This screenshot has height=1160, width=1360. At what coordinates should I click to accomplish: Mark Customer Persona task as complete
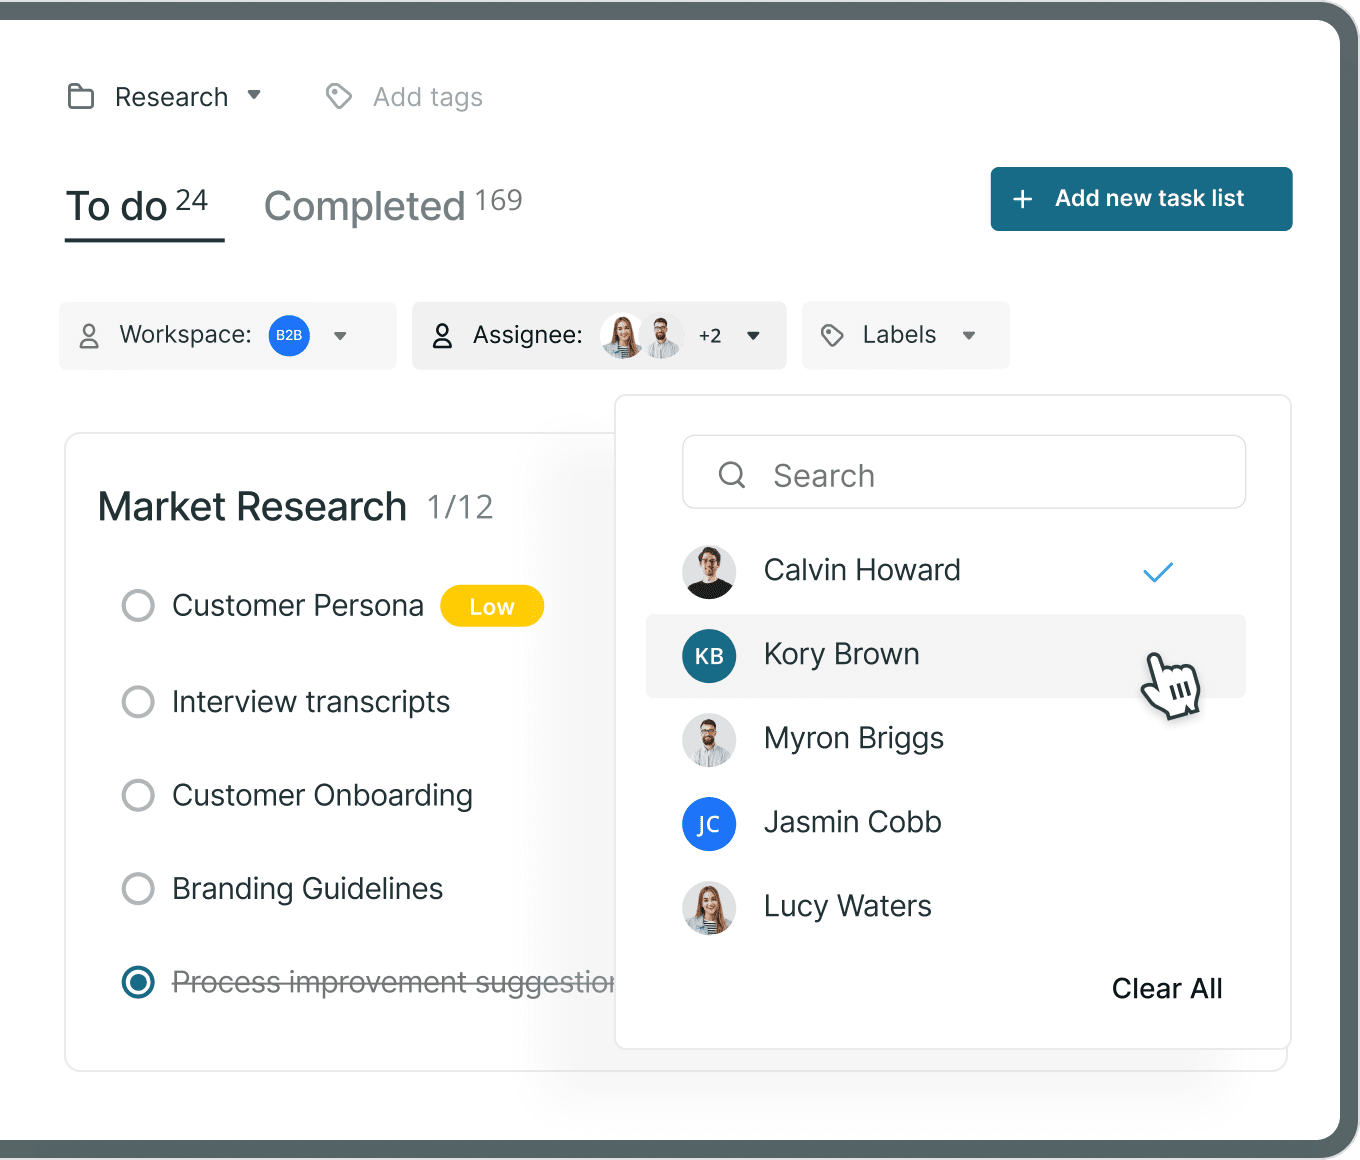point(138,605)
